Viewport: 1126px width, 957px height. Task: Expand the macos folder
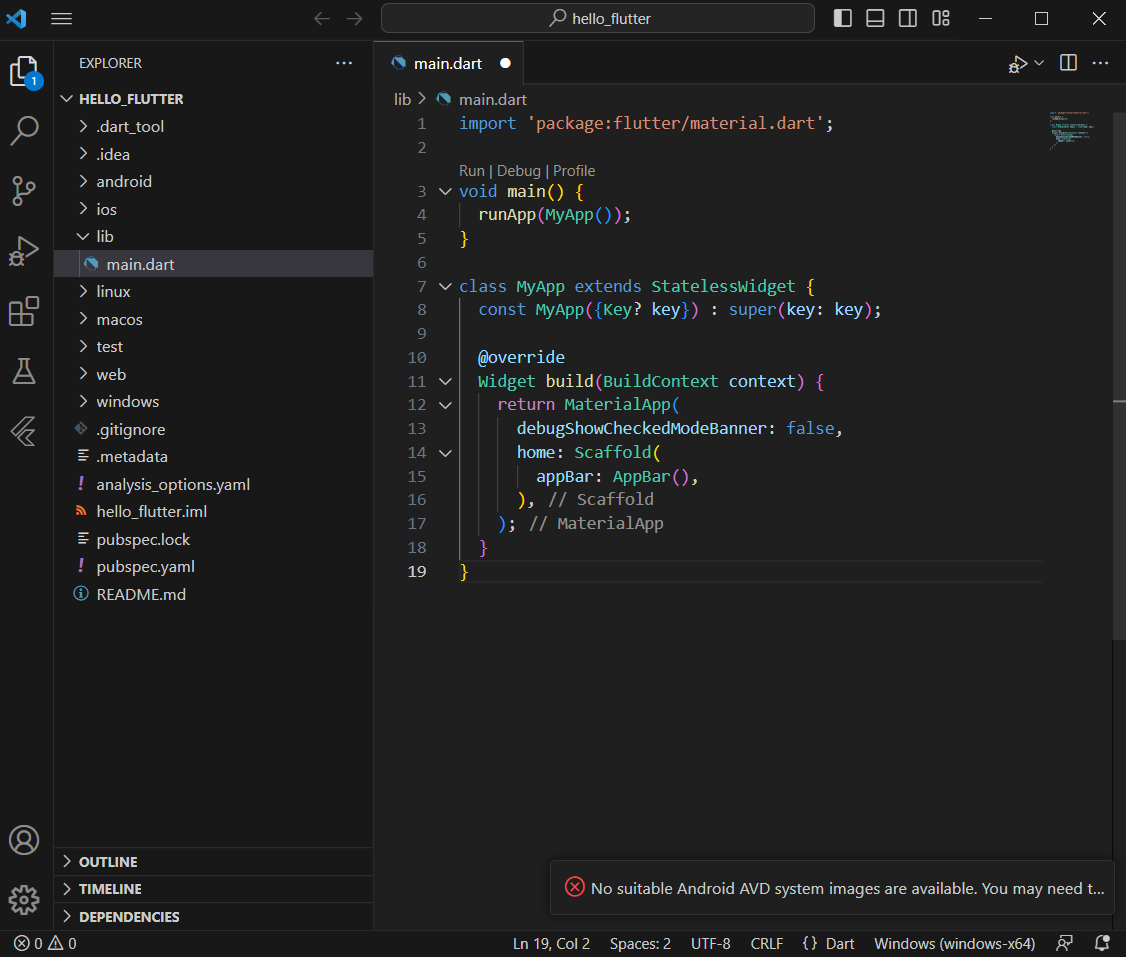pos(213,319)
